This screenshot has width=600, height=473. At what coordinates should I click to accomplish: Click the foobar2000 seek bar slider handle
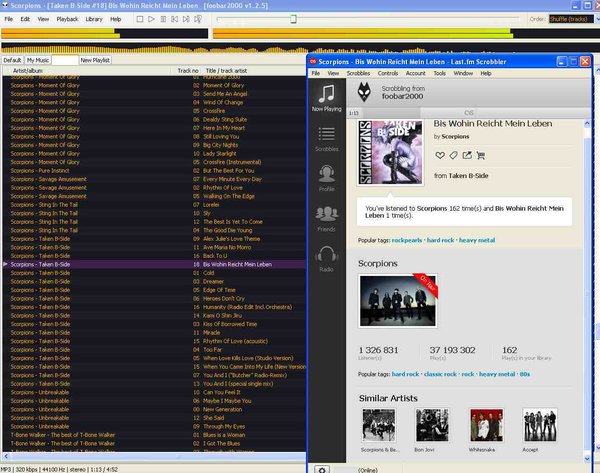tap(293, 19)
